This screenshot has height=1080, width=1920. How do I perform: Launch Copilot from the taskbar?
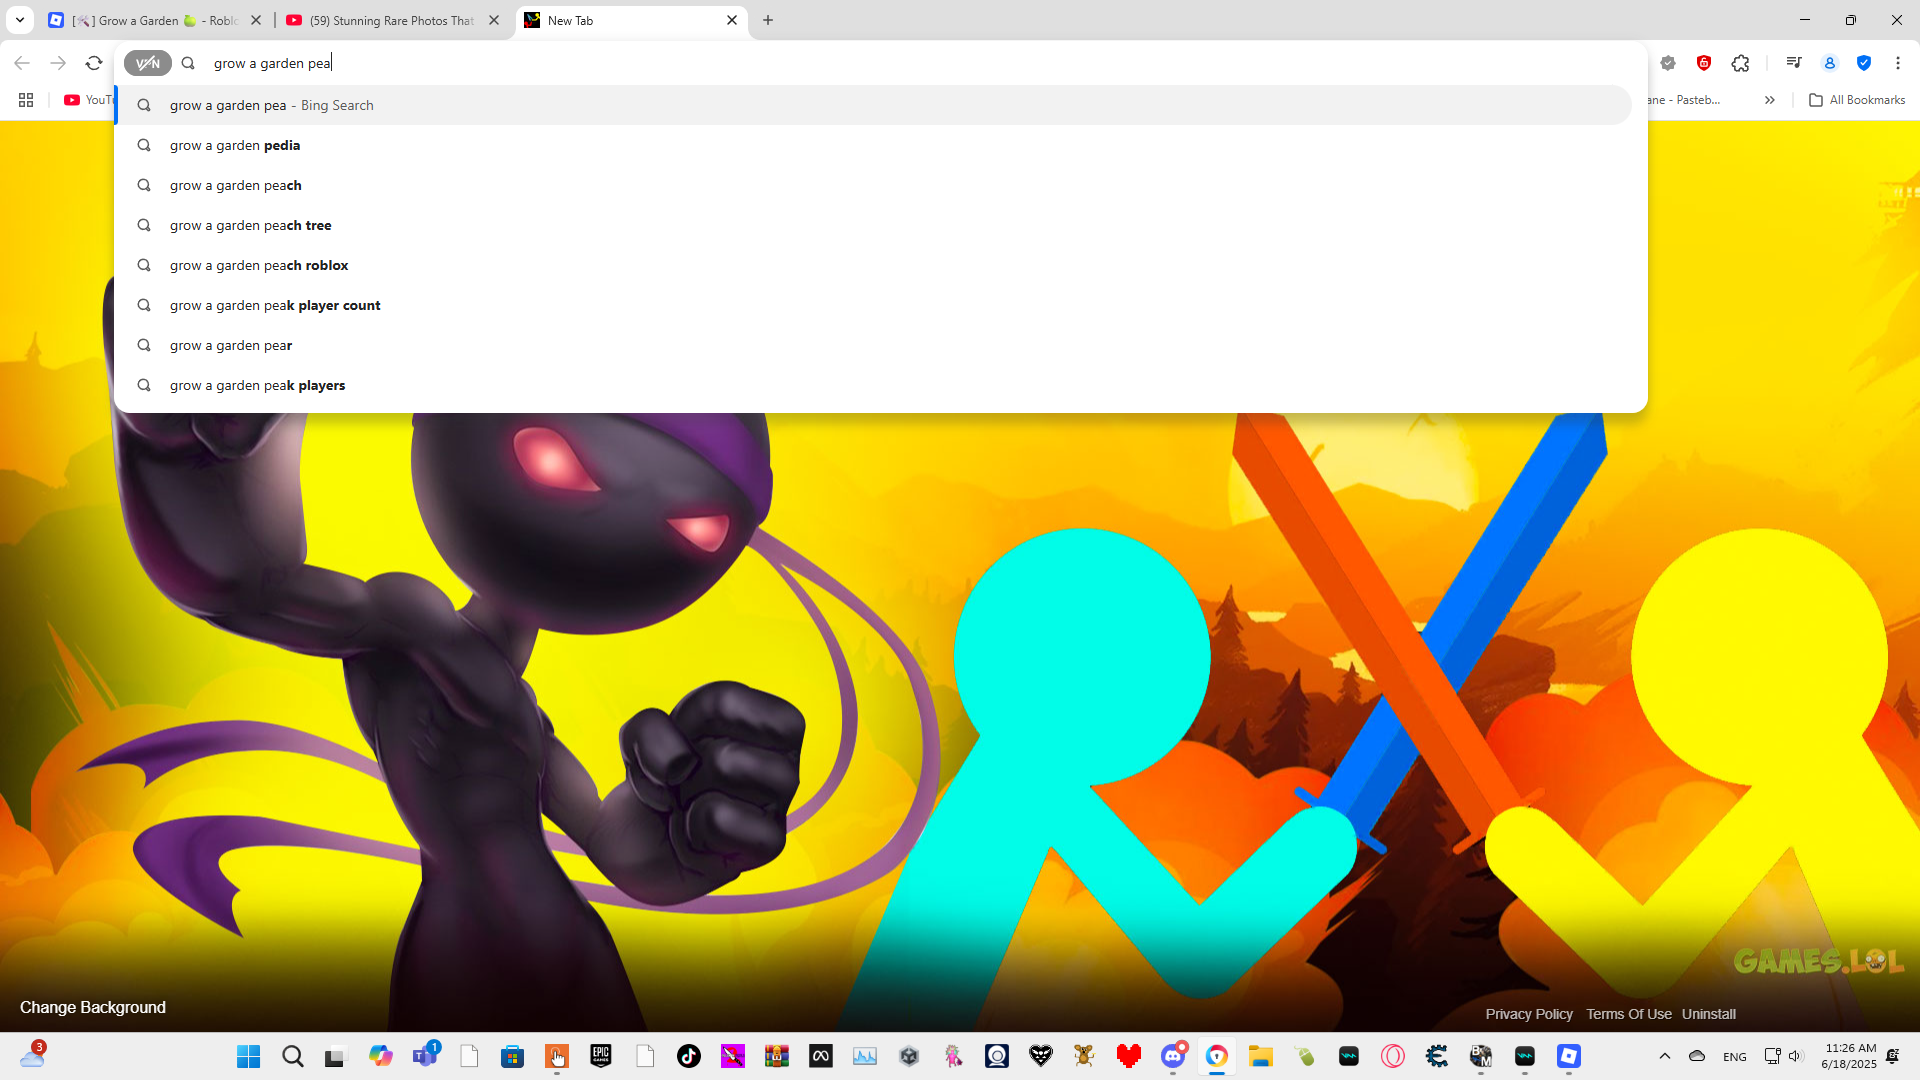pyautogui.click(x=381, y=1056)
